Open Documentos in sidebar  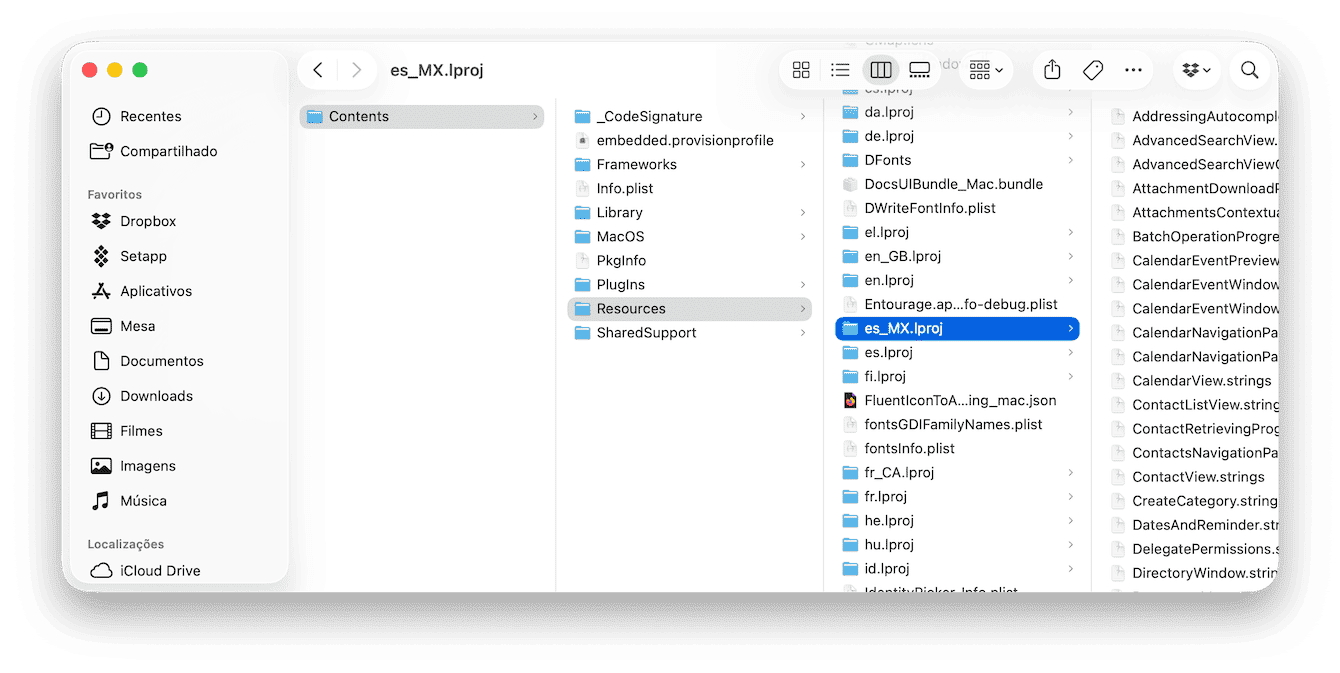(x=147, y=362)
